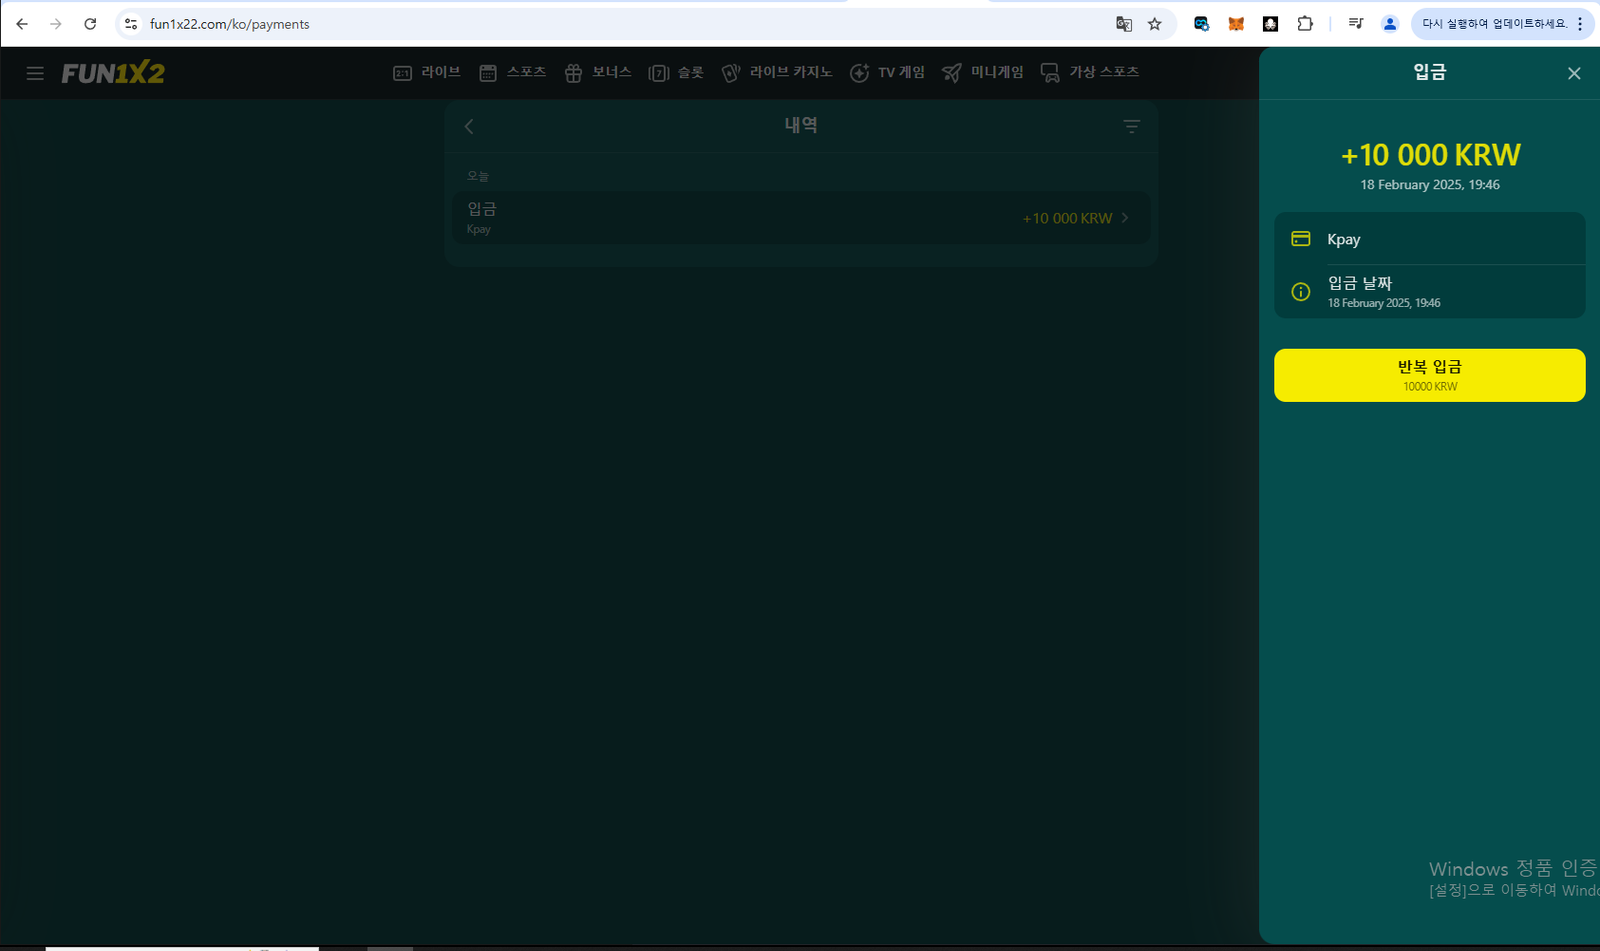Open the 슬롯 menu item
The height and width of the screenshot is (951, 1600).
pos(677,73)
